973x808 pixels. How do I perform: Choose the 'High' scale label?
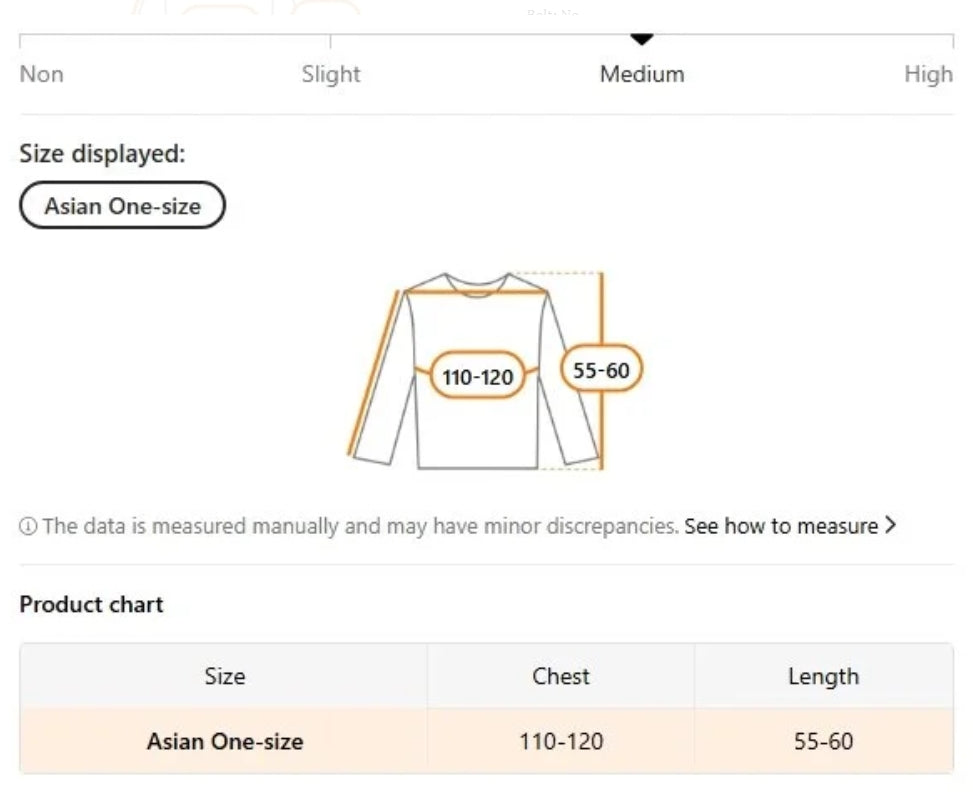tap(928, 74)
